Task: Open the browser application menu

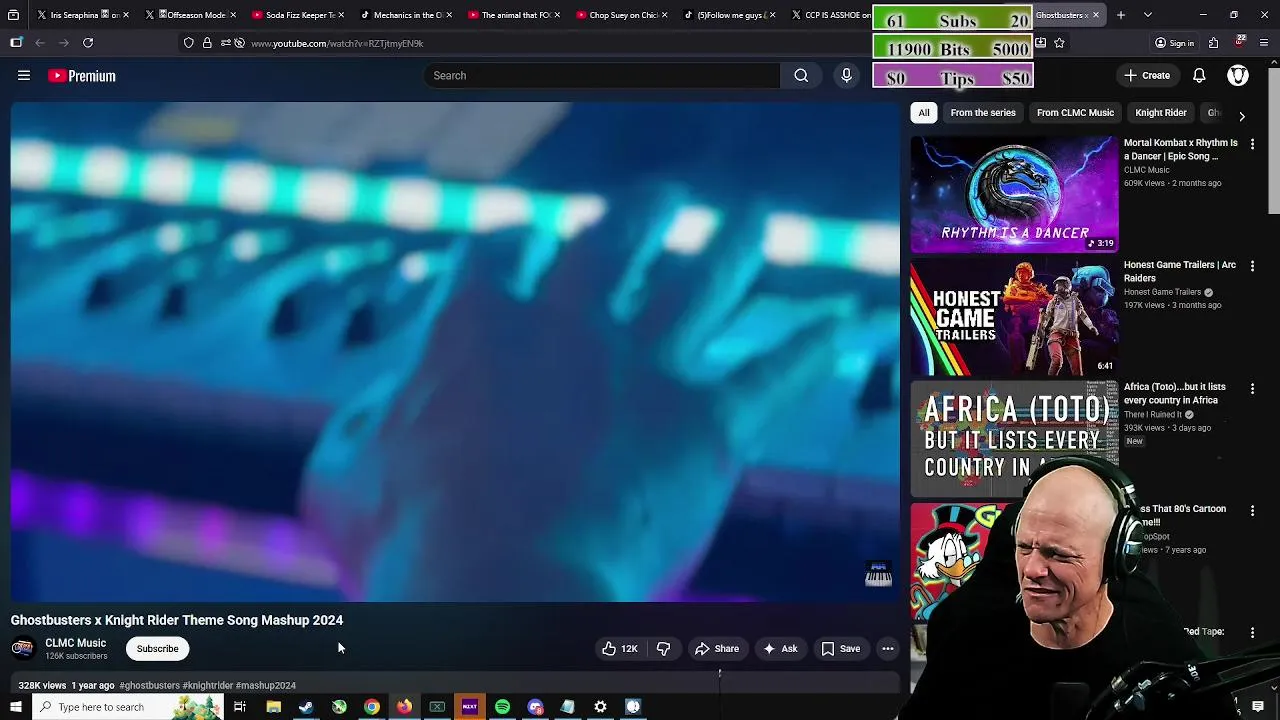Action: coord(1264,43)
